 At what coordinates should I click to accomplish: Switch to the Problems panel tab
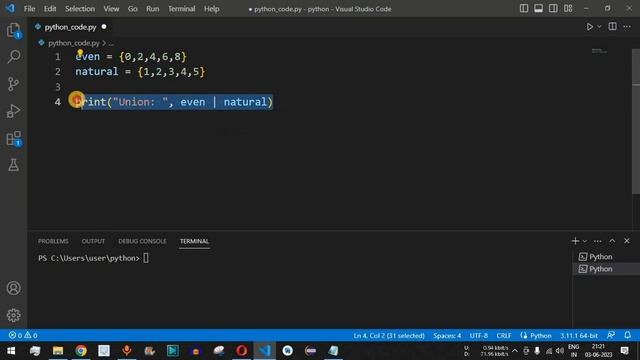click(x=53, y=241)
